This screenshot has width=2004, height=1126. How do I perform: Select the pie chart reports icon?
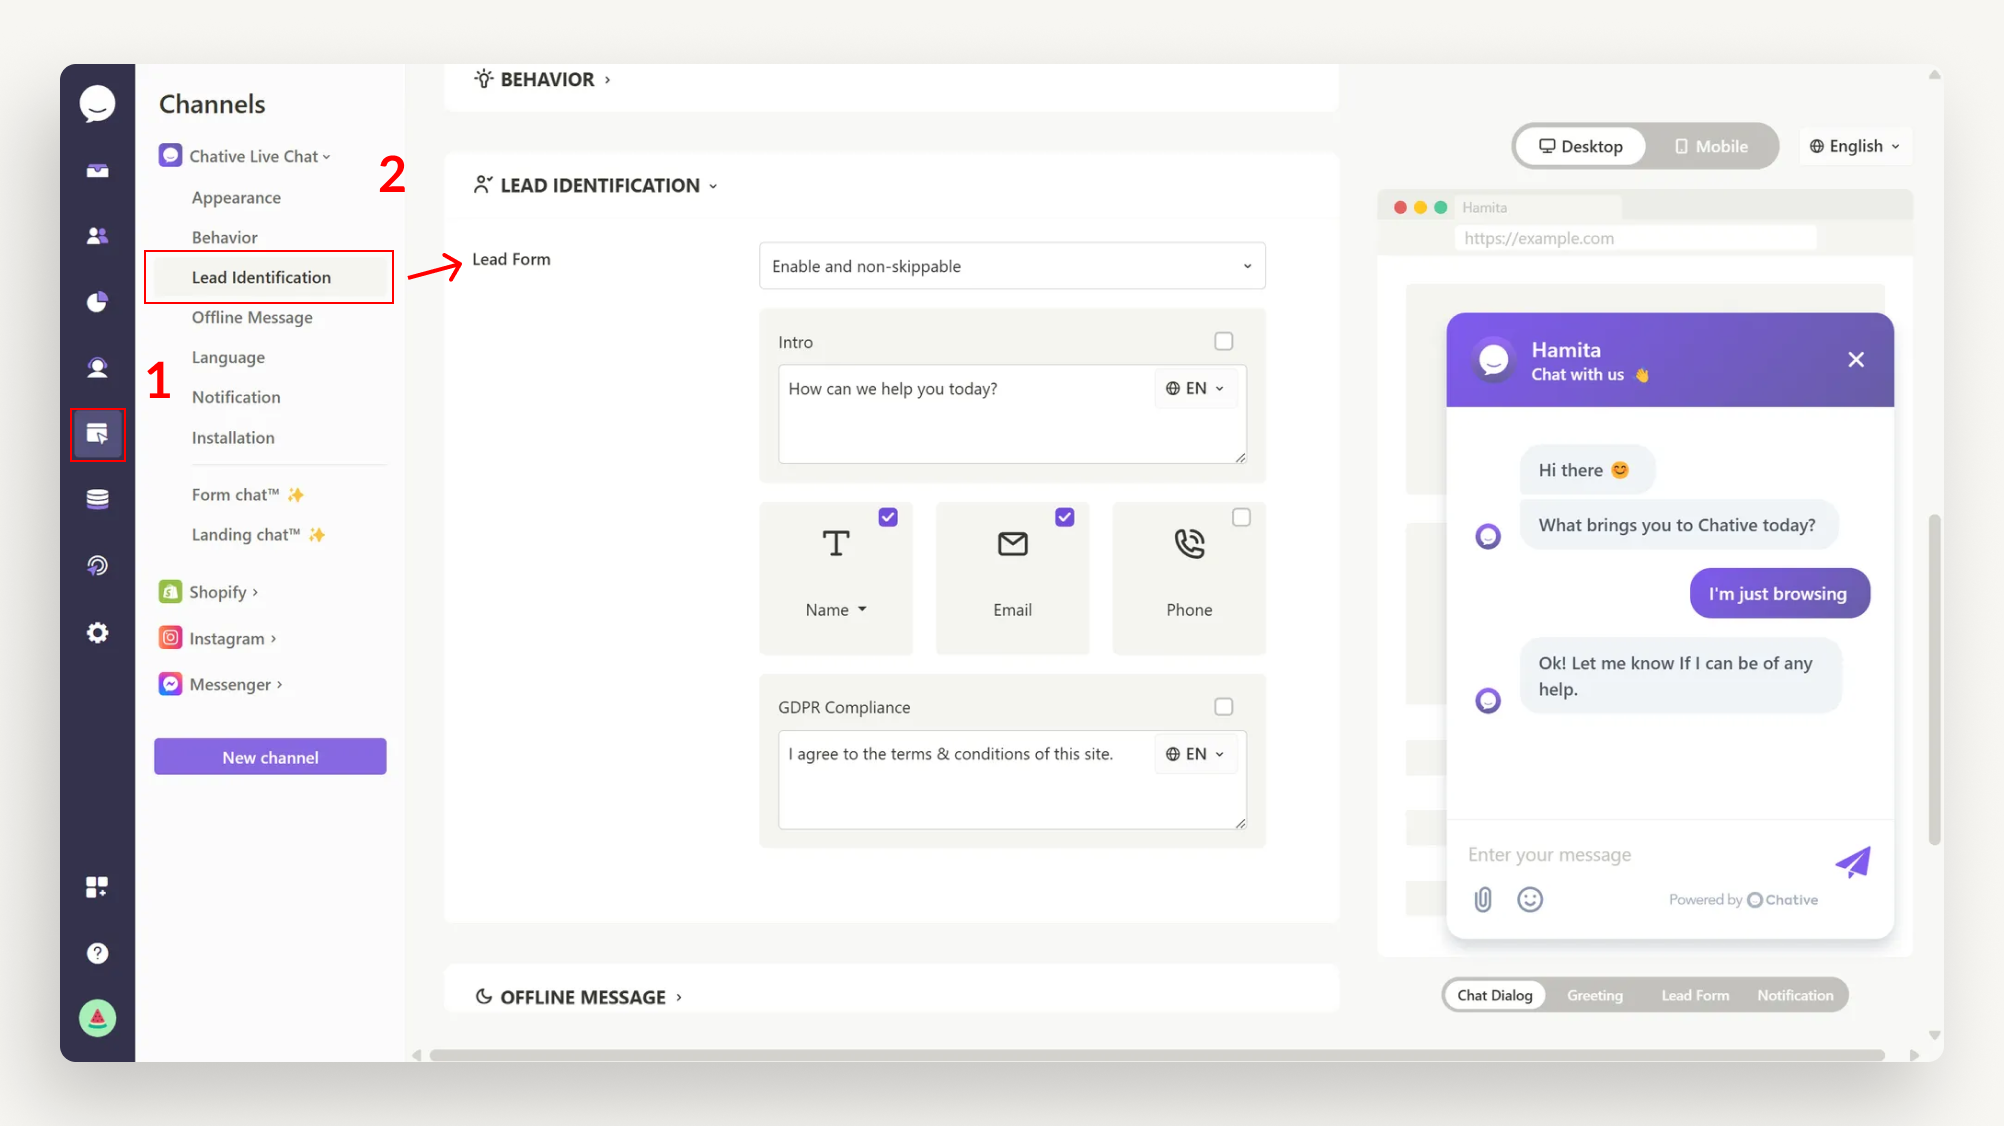[97, 301]
